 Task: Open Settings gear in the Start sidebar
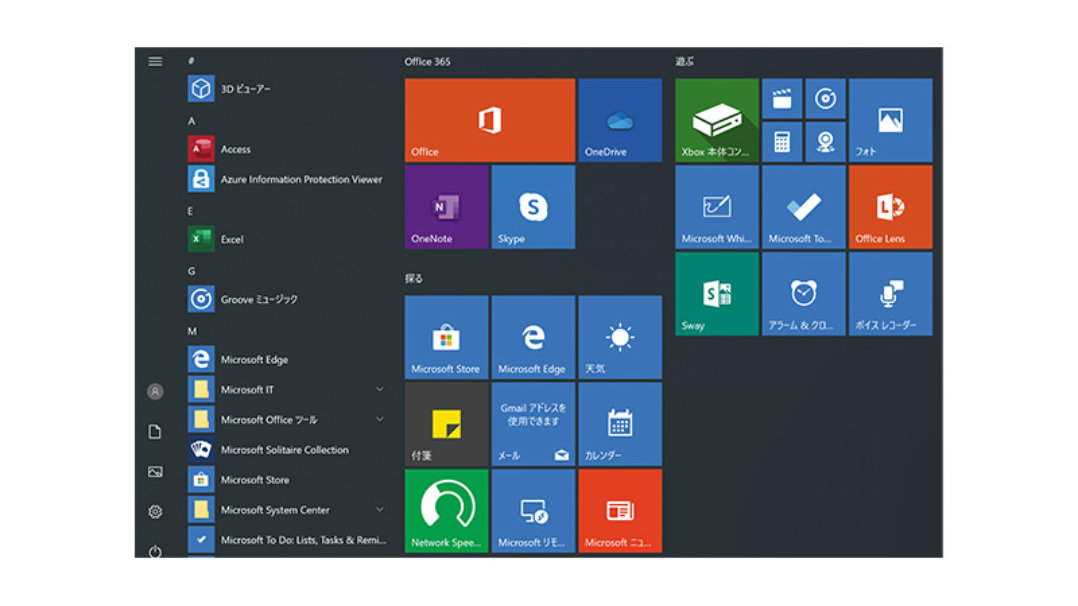[x=155, y=512]
